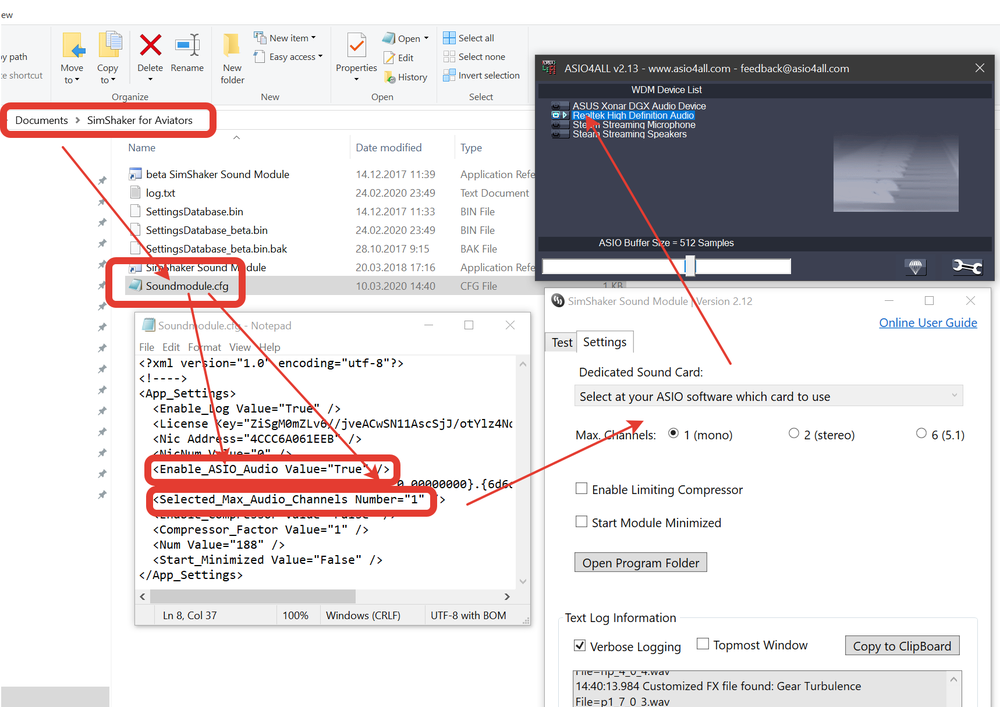Click beta SimShaker Sound Module shortcut icon
Viewport: 1000px width, 707px height.
point(135,174)
